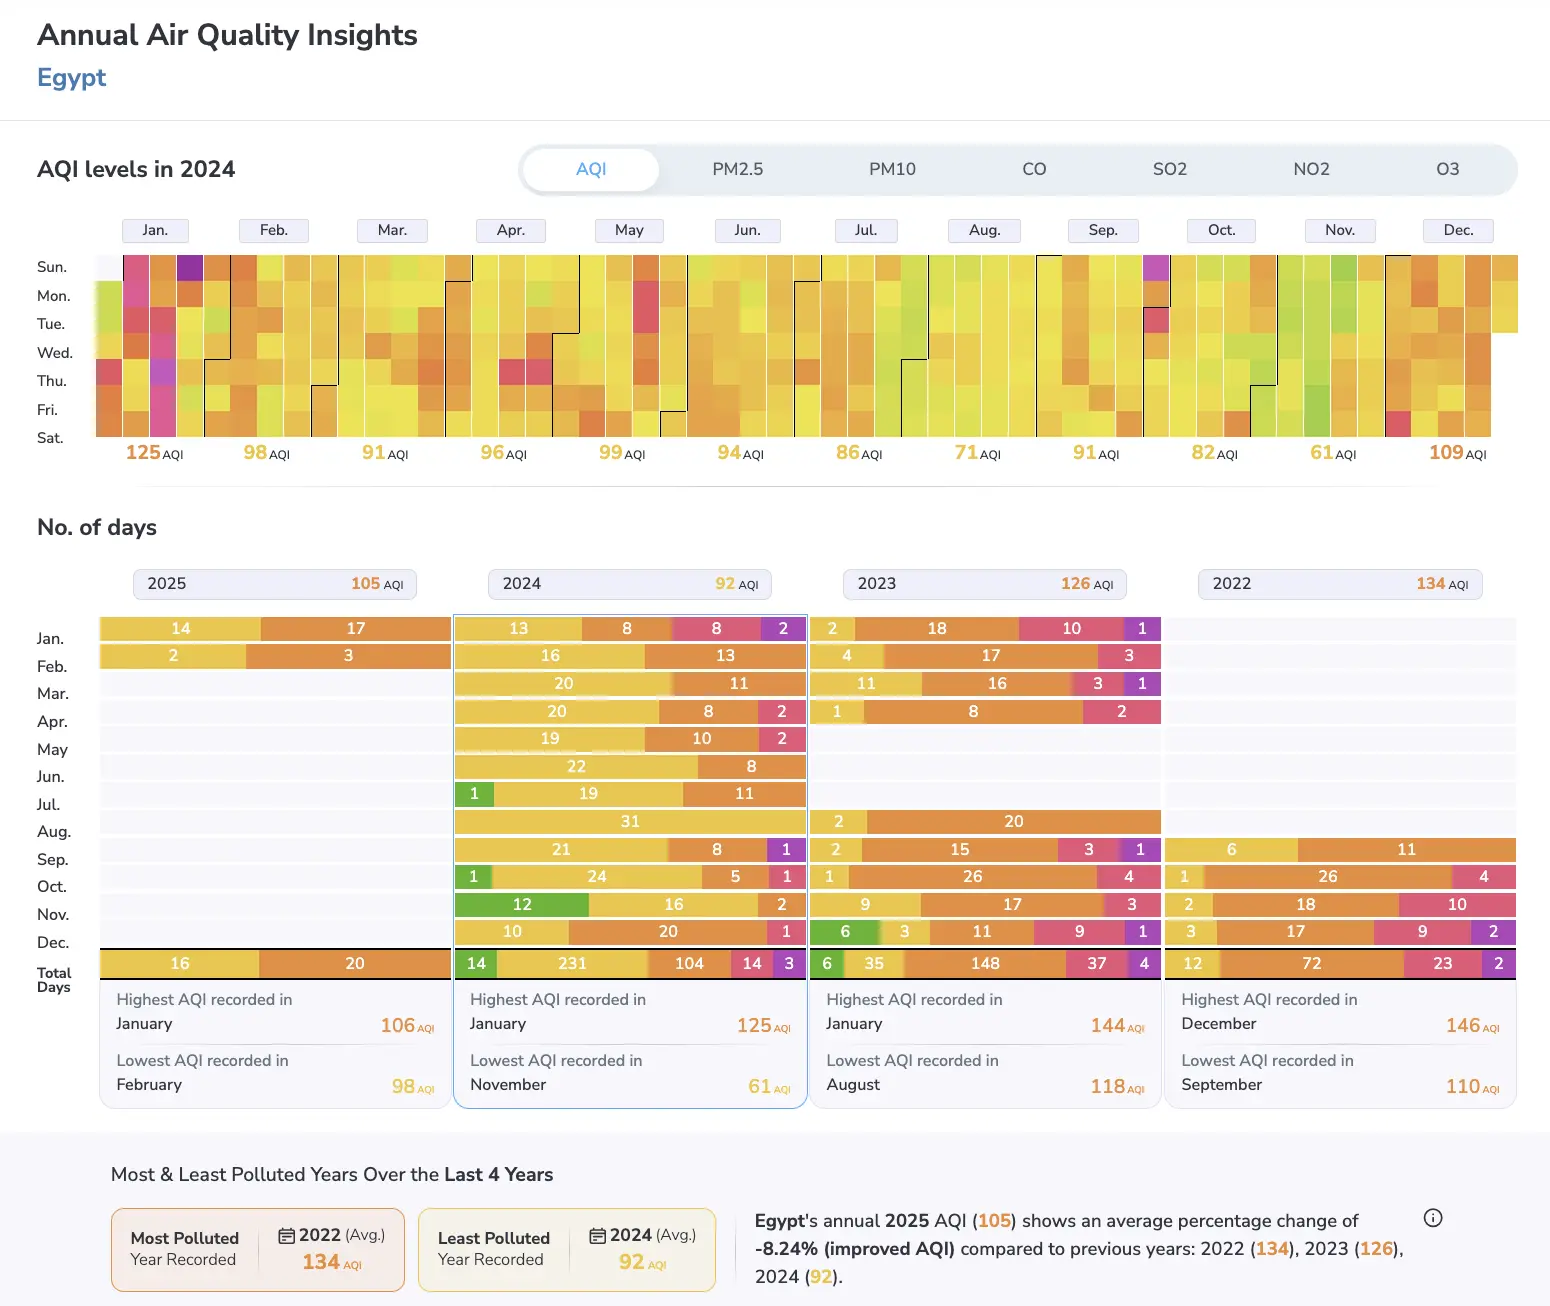Click 2022 highest AQI value 146
This screenshot has height=1306, width=1550.
(x=1472, y=1026)
